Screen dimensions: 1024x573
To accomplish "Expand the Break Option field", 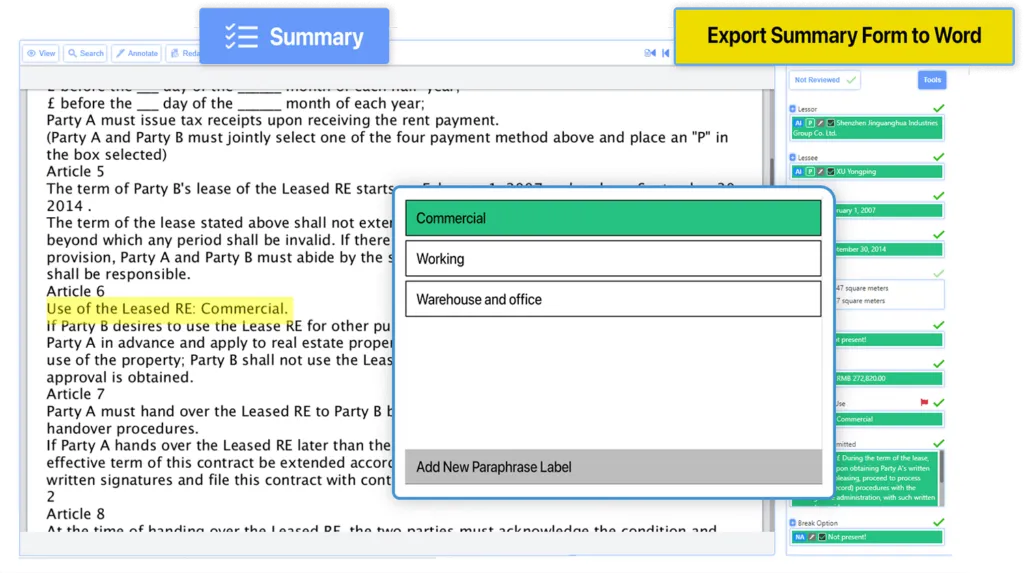I will (793, 523).
